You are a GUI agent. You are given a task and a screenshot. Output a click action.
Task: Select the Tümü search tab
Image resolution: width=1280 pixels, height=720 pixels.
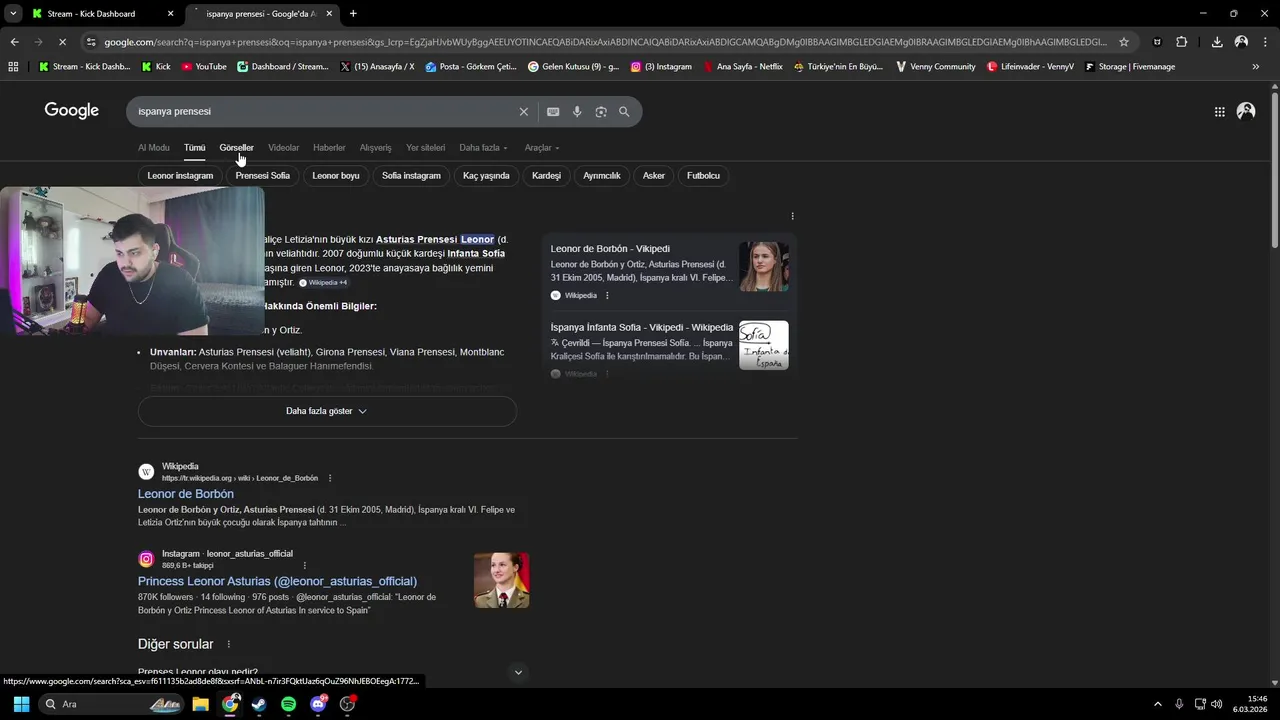194,148
